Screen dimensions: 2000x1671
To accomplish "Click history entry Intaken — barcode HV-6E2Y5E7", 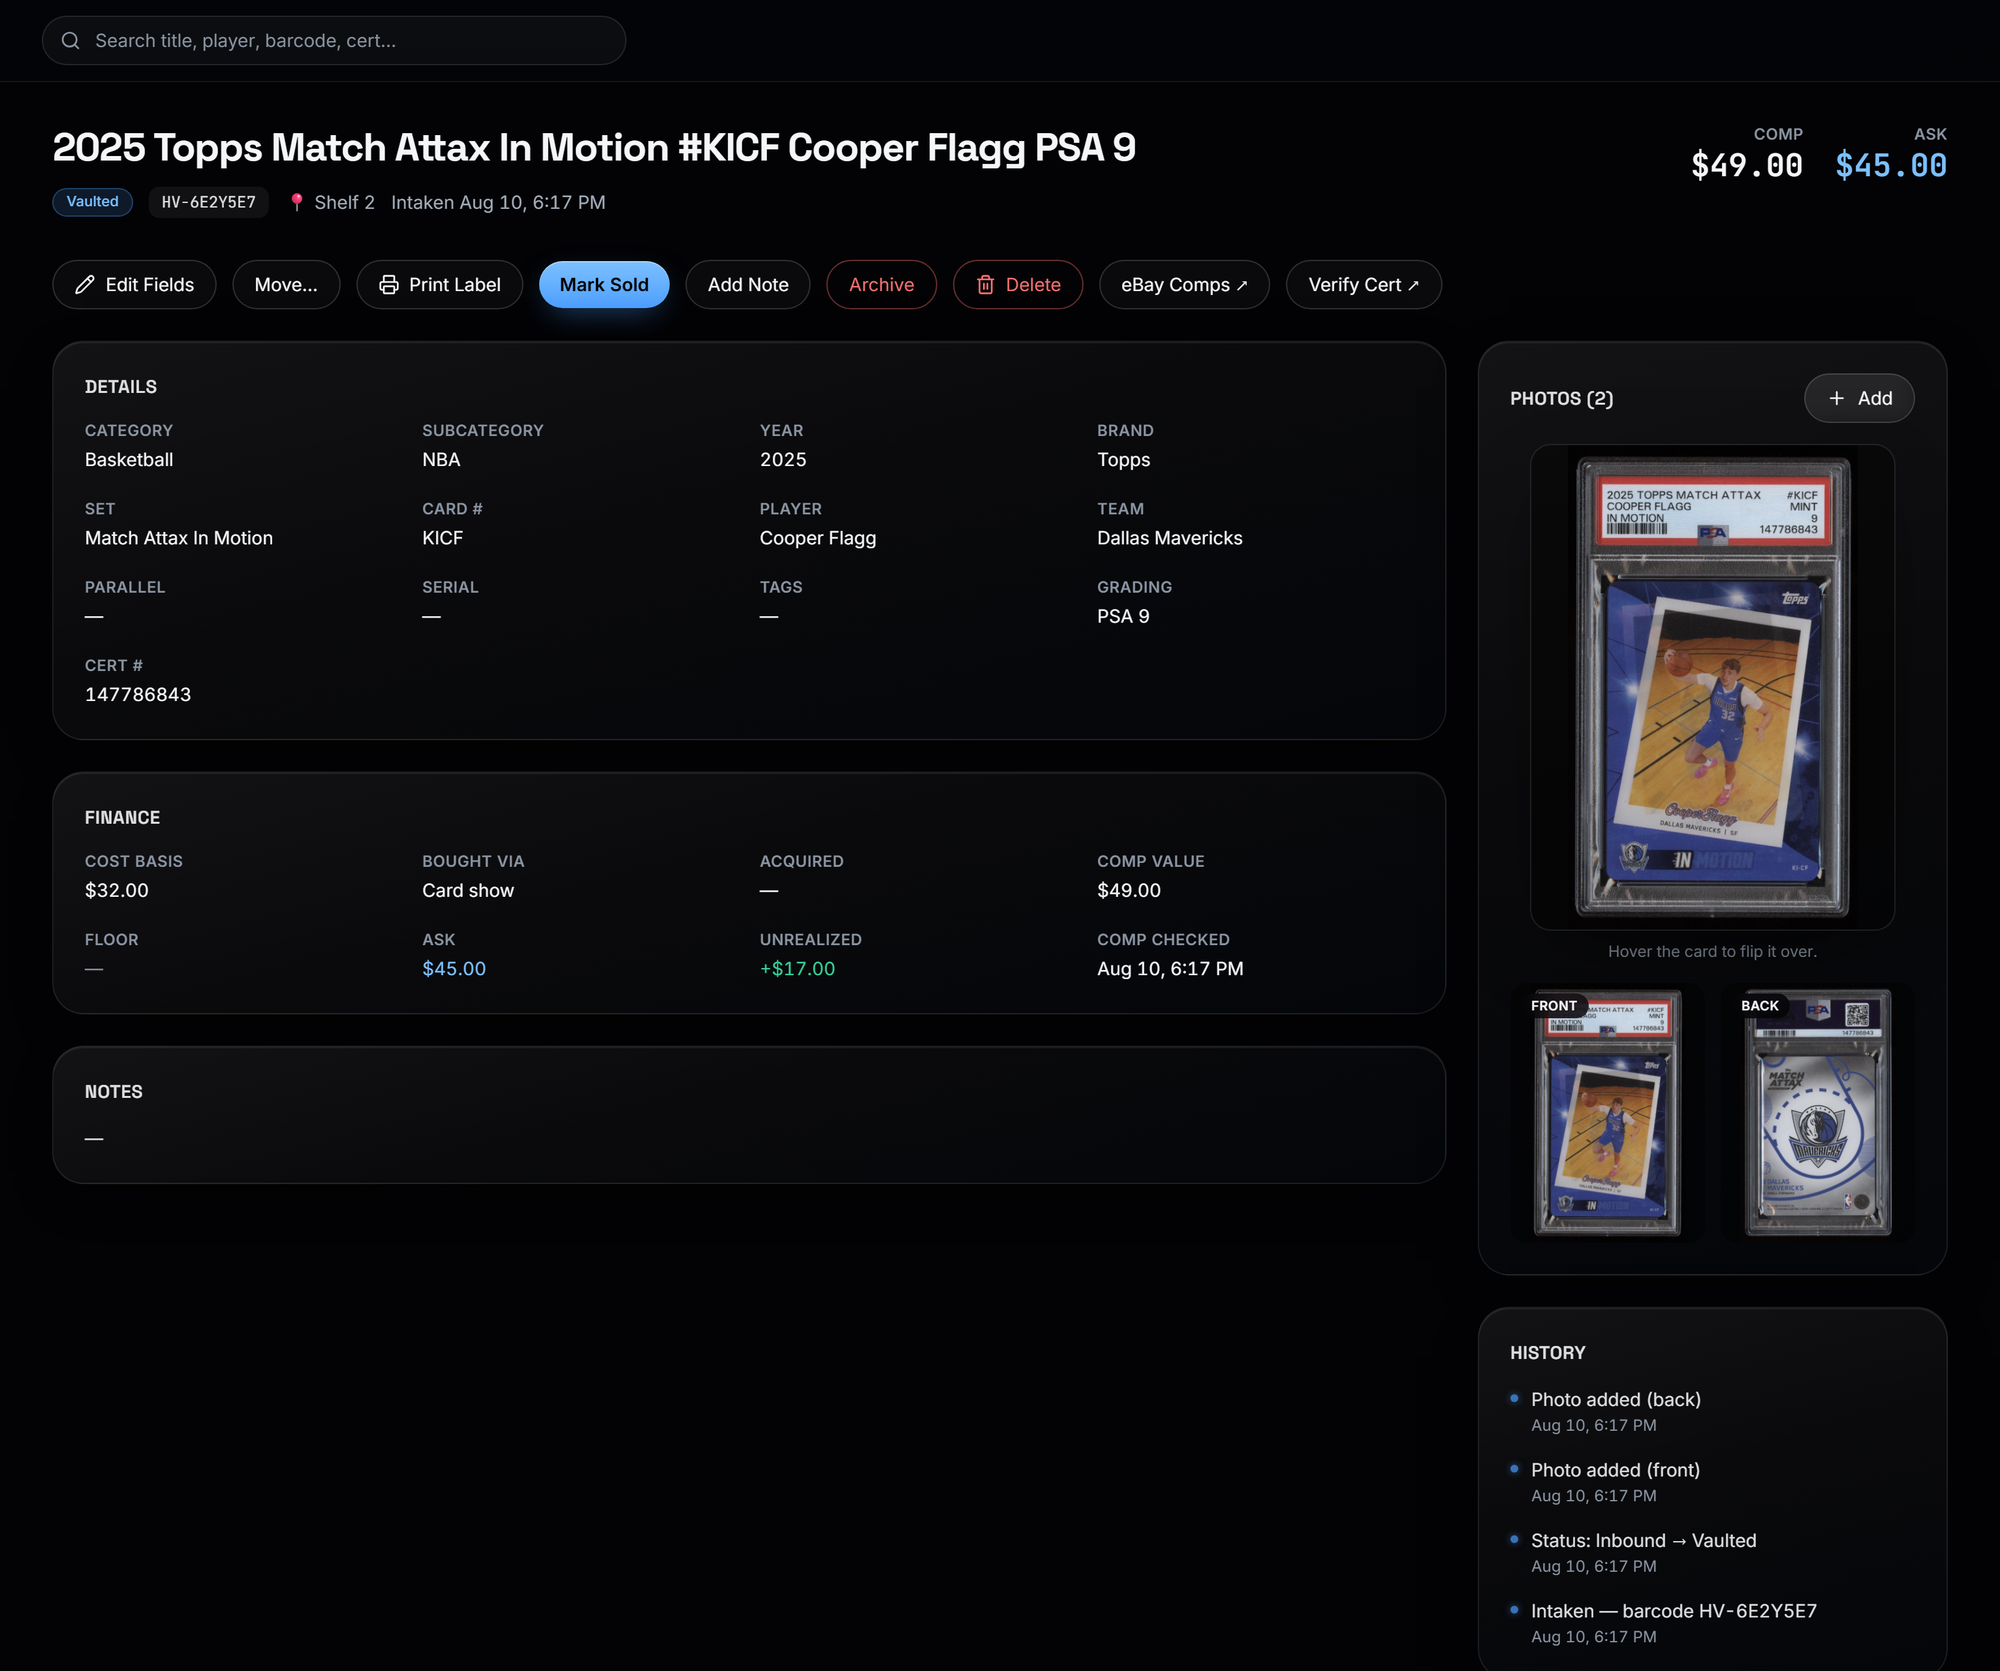I will pyautogui.click(x=1674, y=1611).
